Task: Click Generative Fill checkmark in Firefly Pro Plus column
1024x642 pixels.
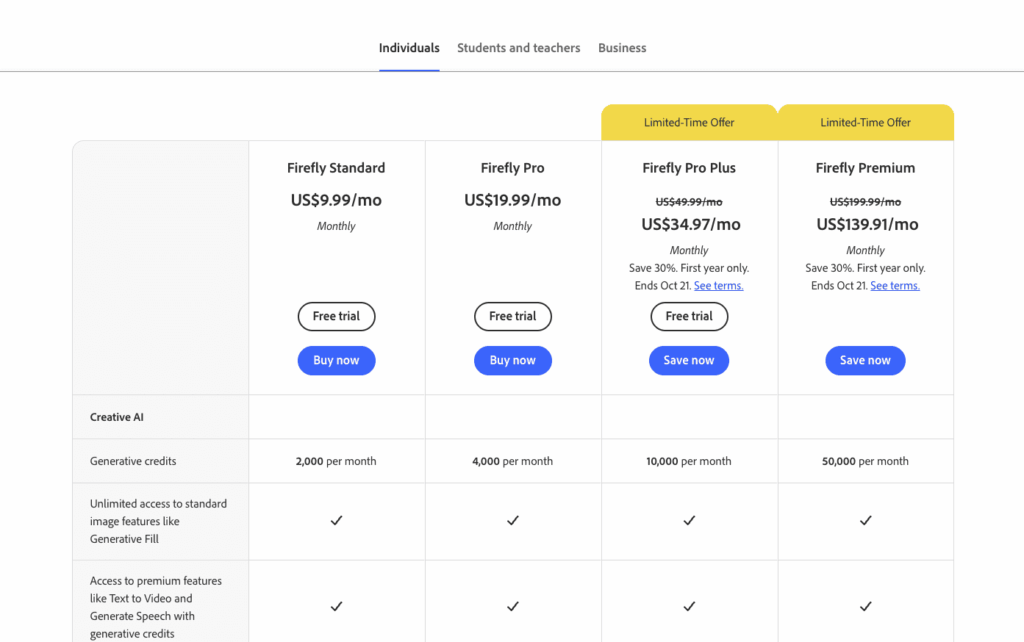Action: pos(689,521)
